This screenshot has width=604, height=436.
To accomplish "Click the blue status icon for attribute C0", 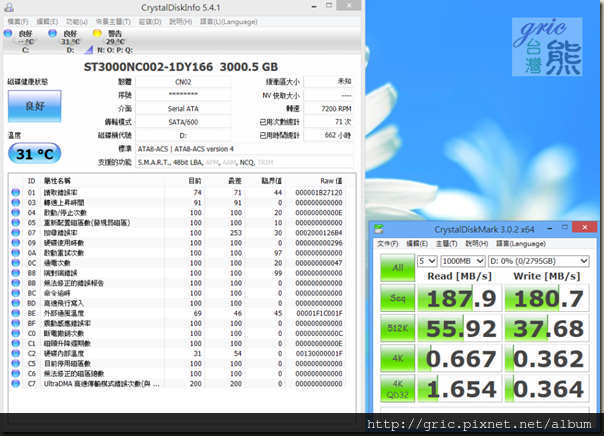I will (x=15, y=333).
